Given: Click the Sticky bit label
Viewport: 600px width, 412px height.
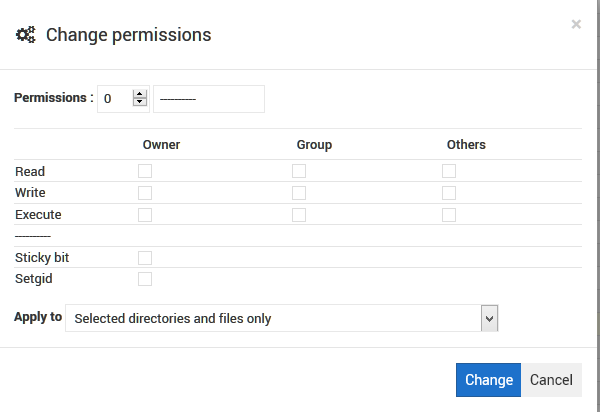Looking at the screenshot, I should (42, 257).
